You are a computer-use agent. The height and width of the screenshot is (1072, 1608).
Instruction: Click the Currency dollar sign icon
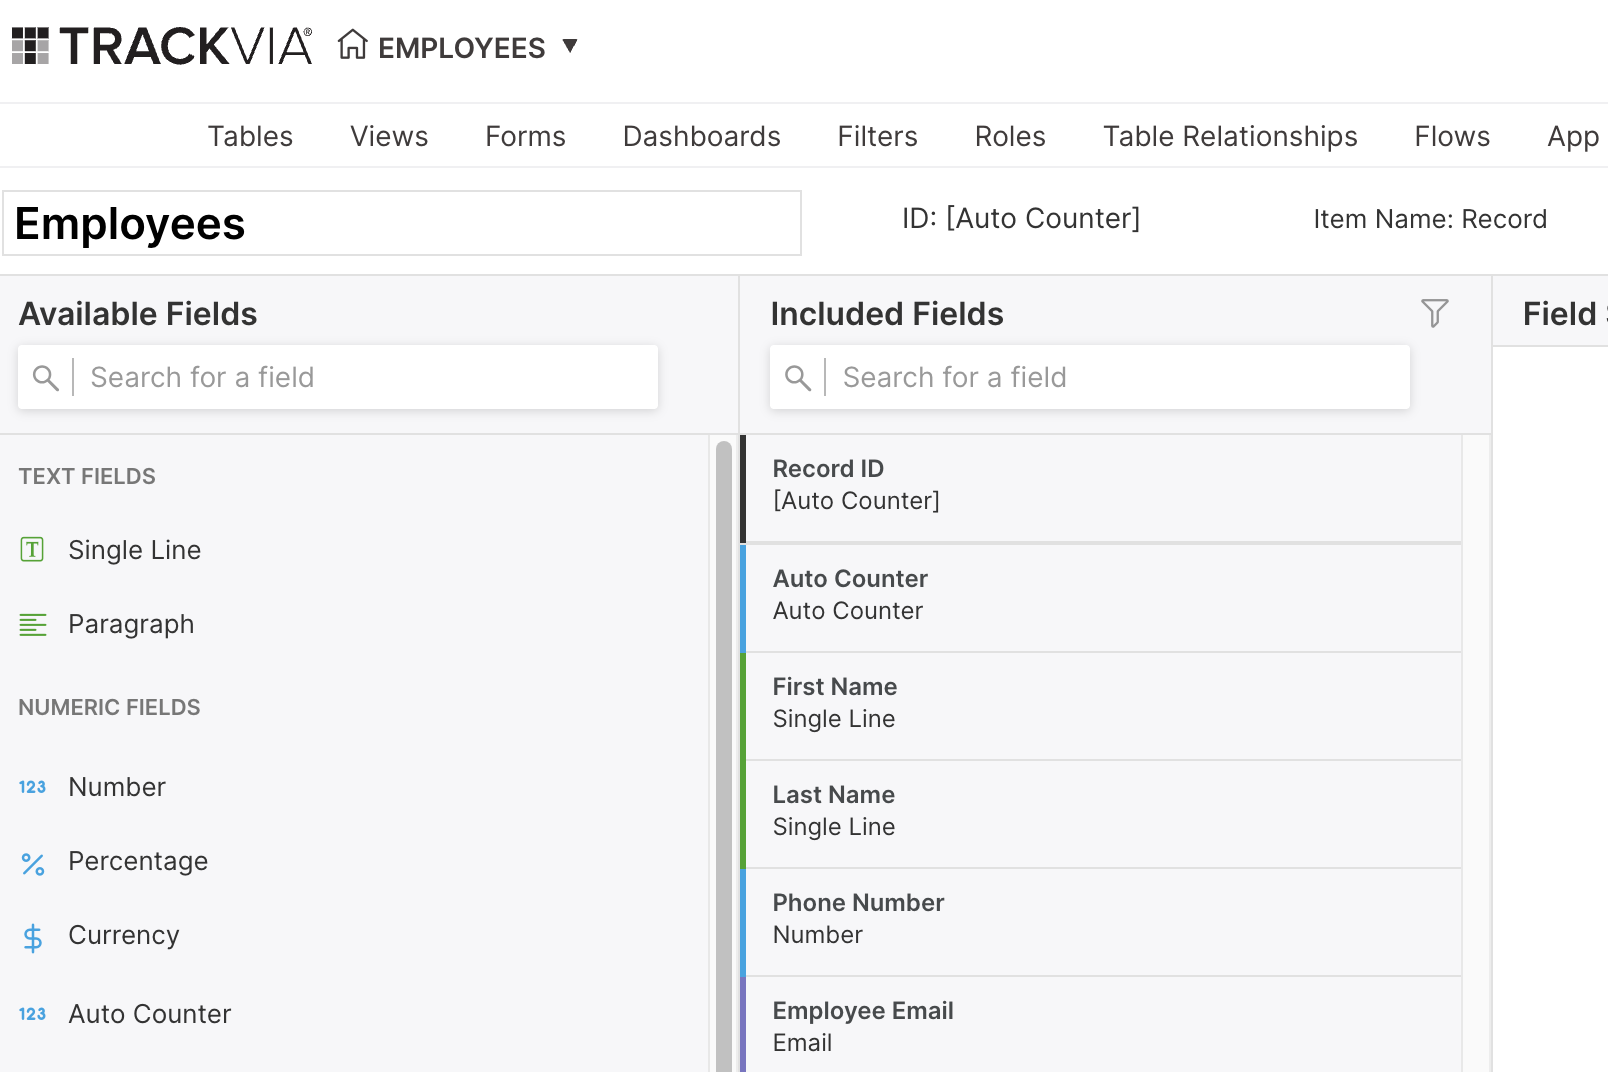click(33, 938)
